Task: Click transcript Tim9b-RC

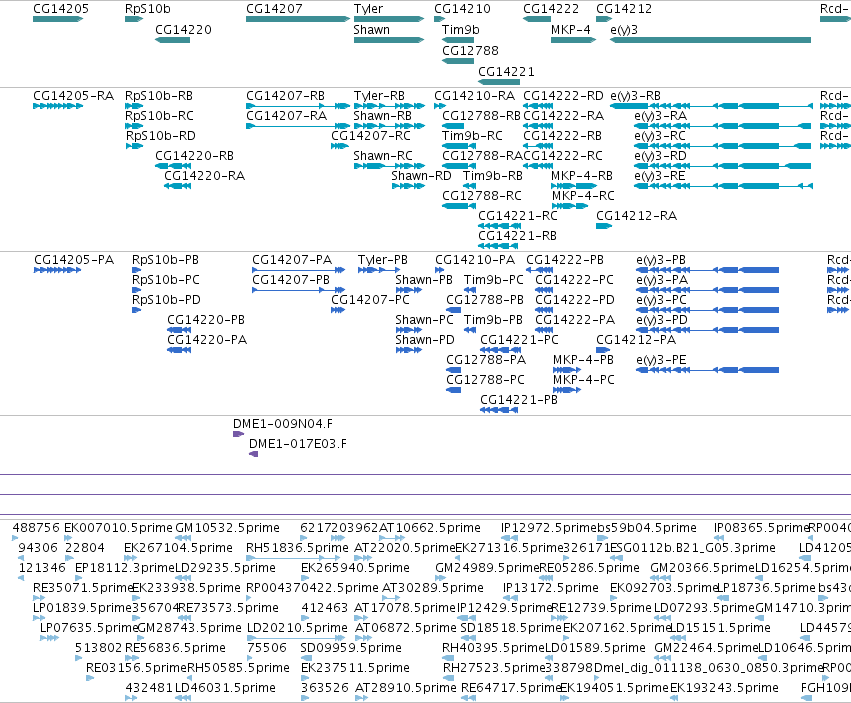Action: point(472,136)
